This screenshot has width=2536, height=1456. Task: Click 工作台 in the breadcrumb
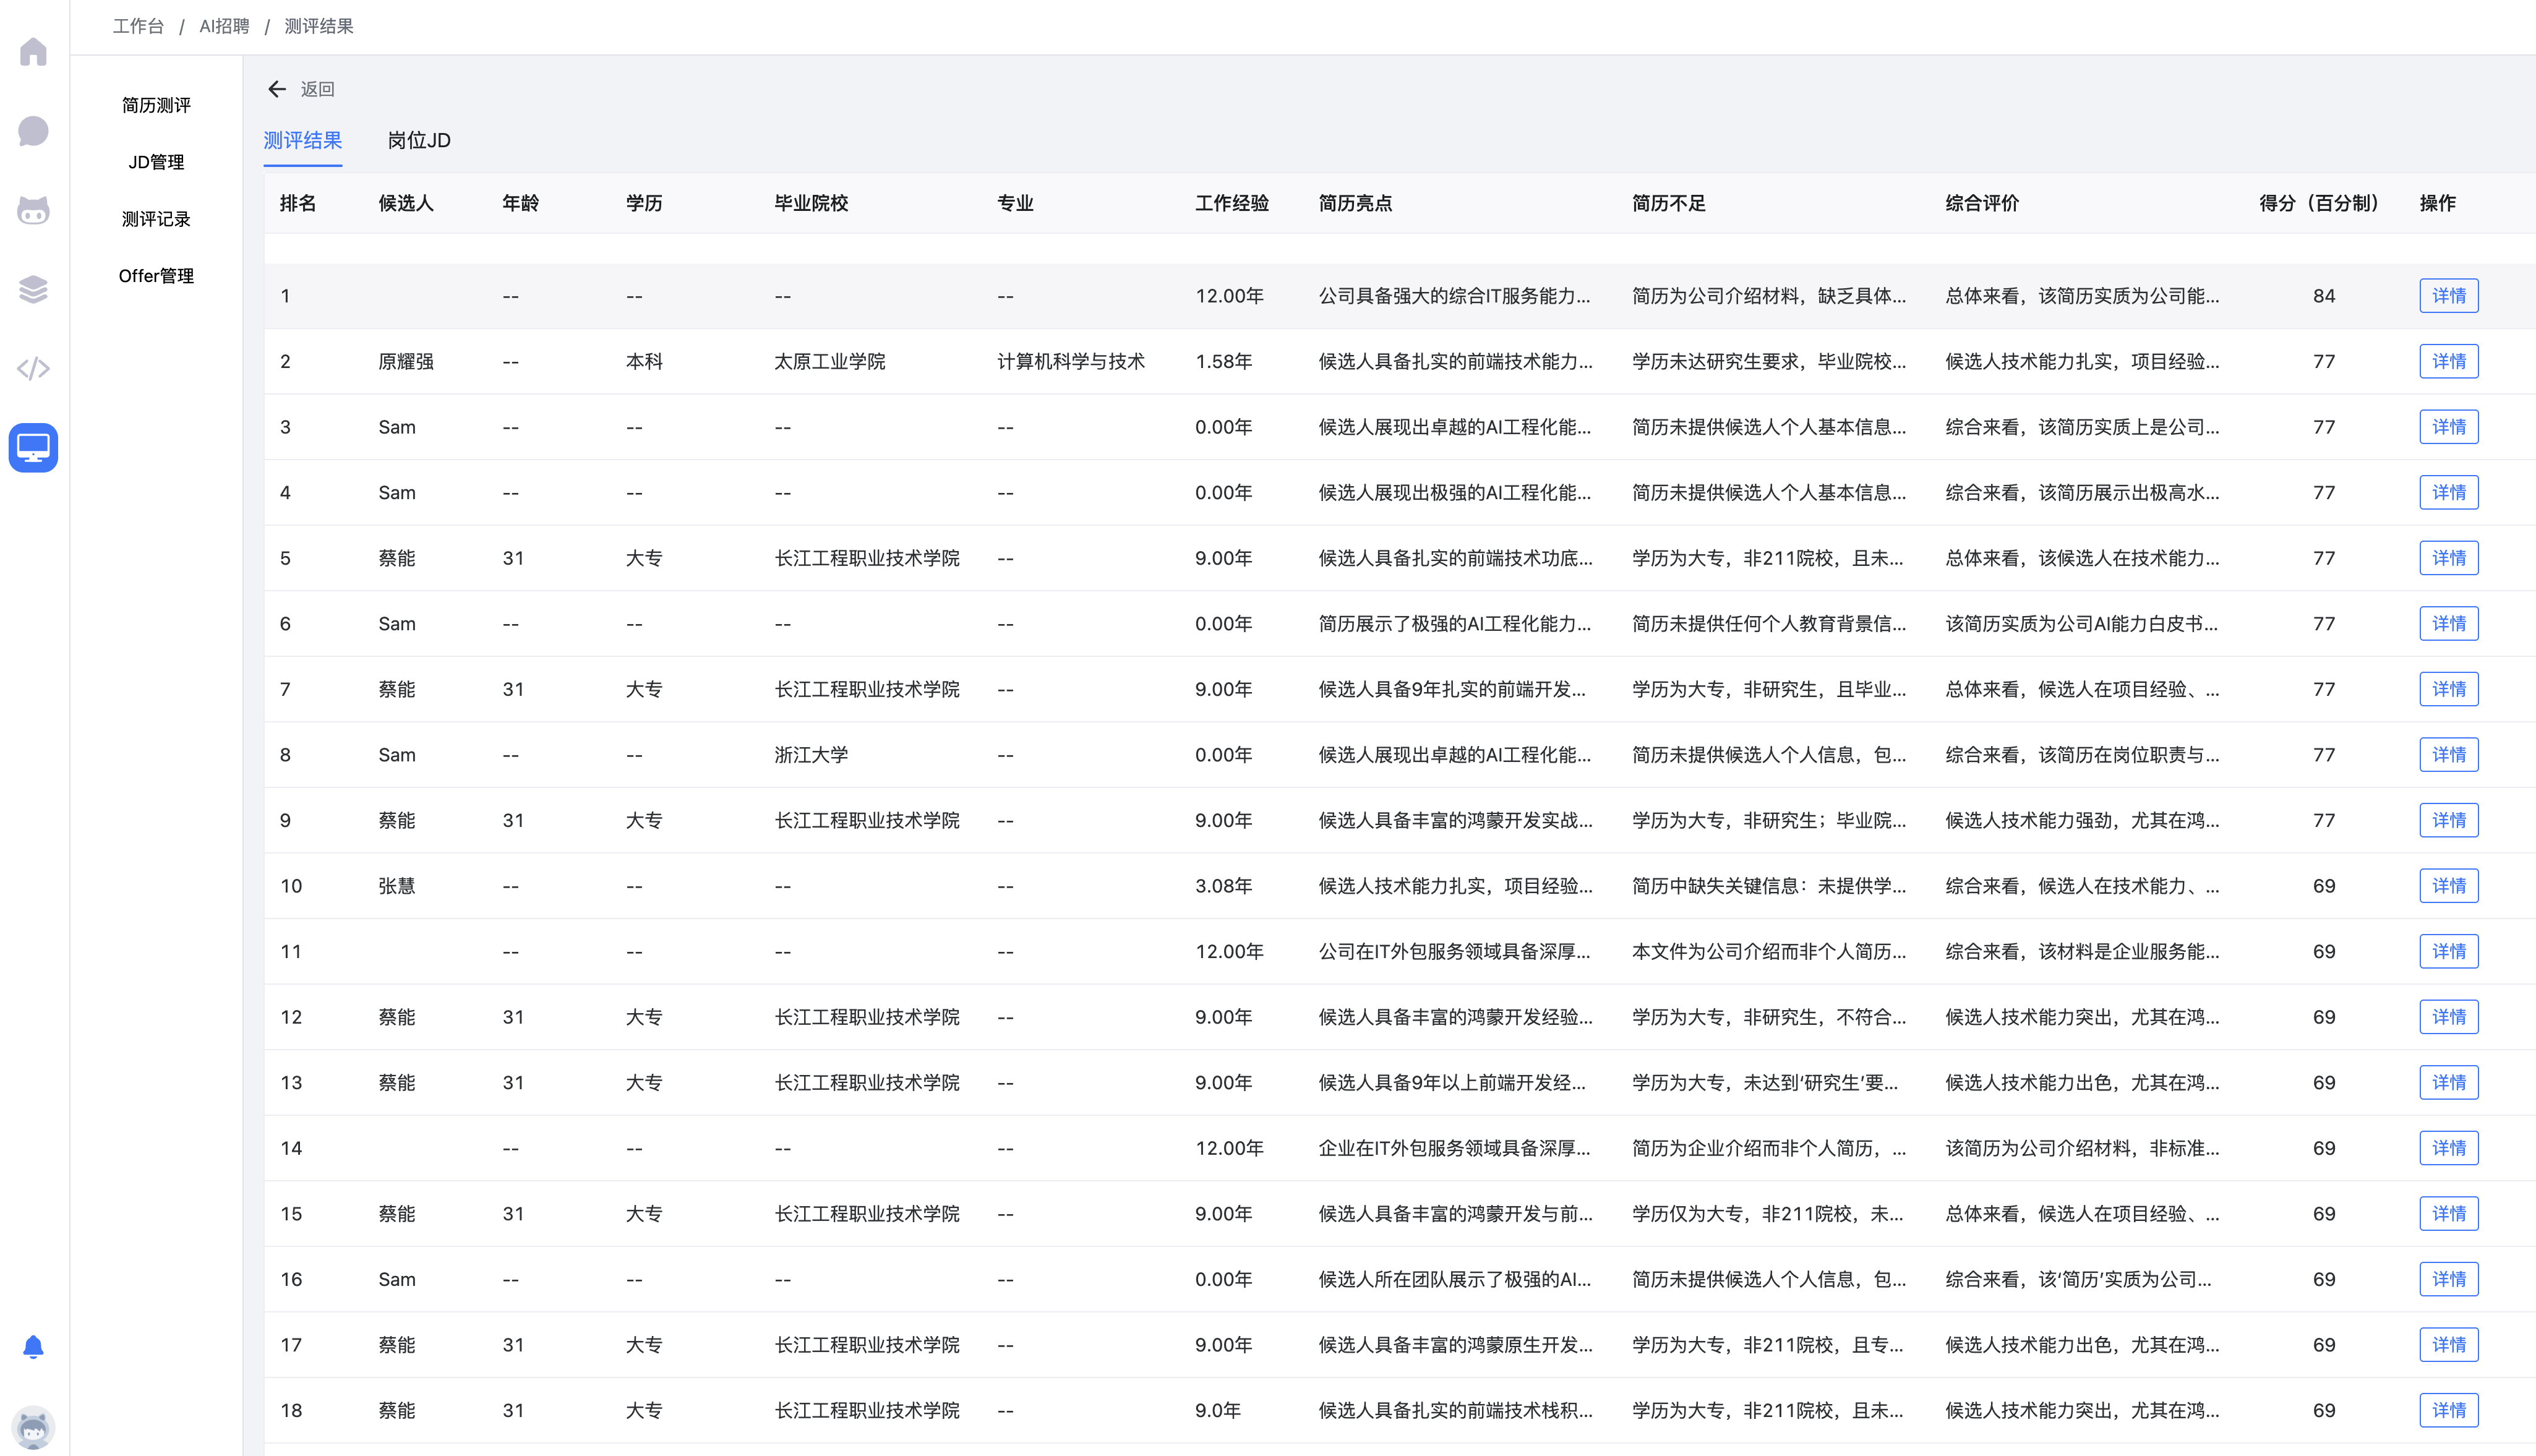(x=138, y=26)
